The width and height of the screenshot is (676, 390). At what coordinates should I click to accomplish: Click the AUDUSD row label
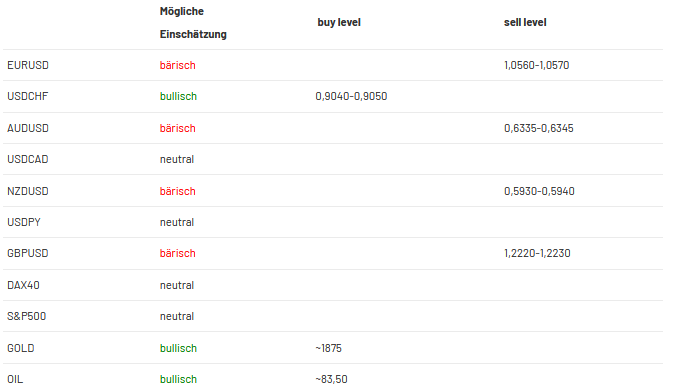[28, 128]
